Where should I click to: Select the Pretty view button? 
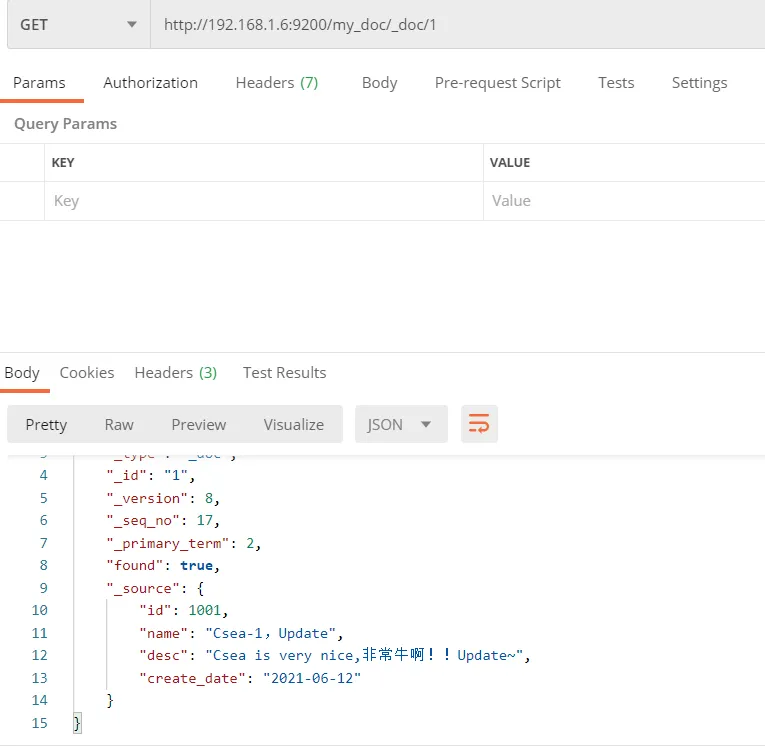point(46,424)
